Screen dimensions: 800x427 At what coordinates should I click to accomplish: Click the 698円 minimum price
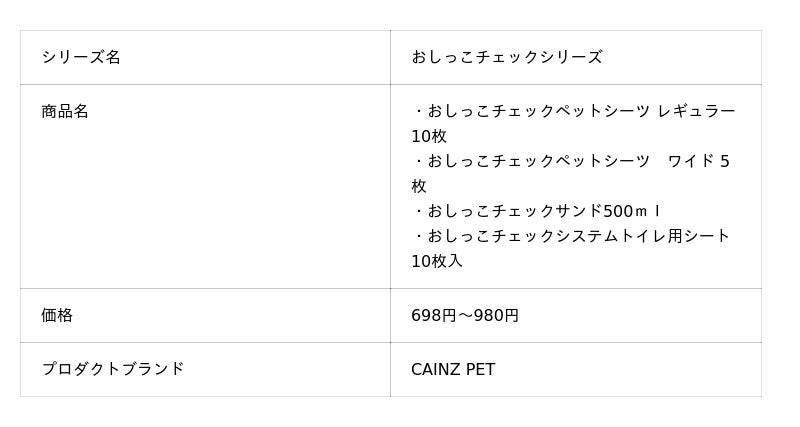pos(433,316)
